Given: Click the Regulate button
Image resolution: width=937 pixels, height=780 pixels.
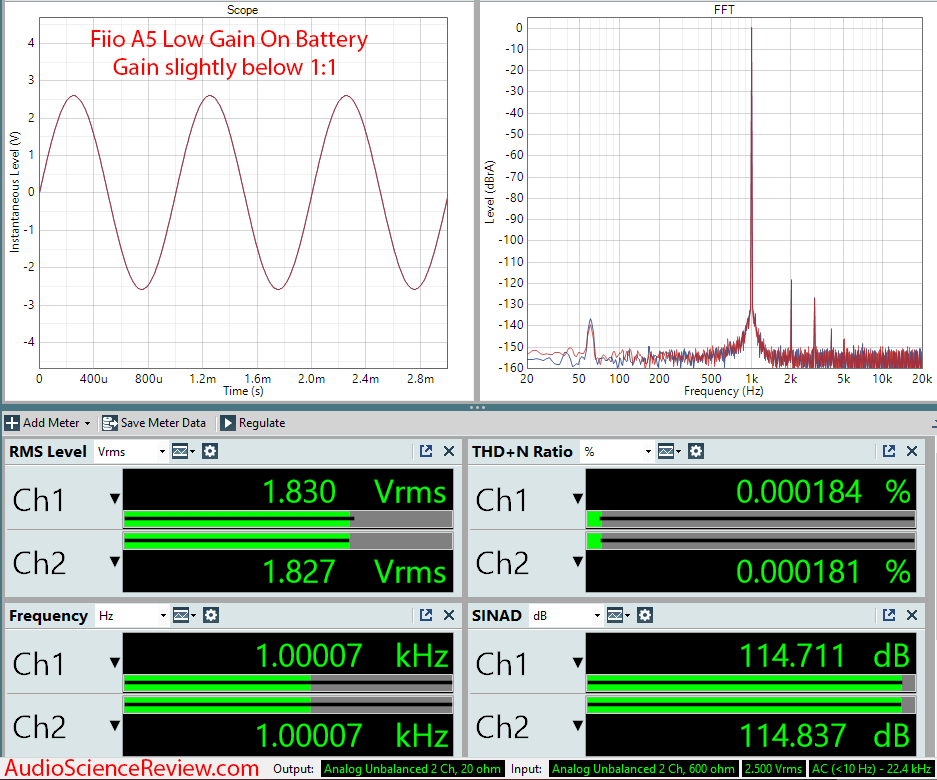Looking at the screenshot, I should pos(253,423).
